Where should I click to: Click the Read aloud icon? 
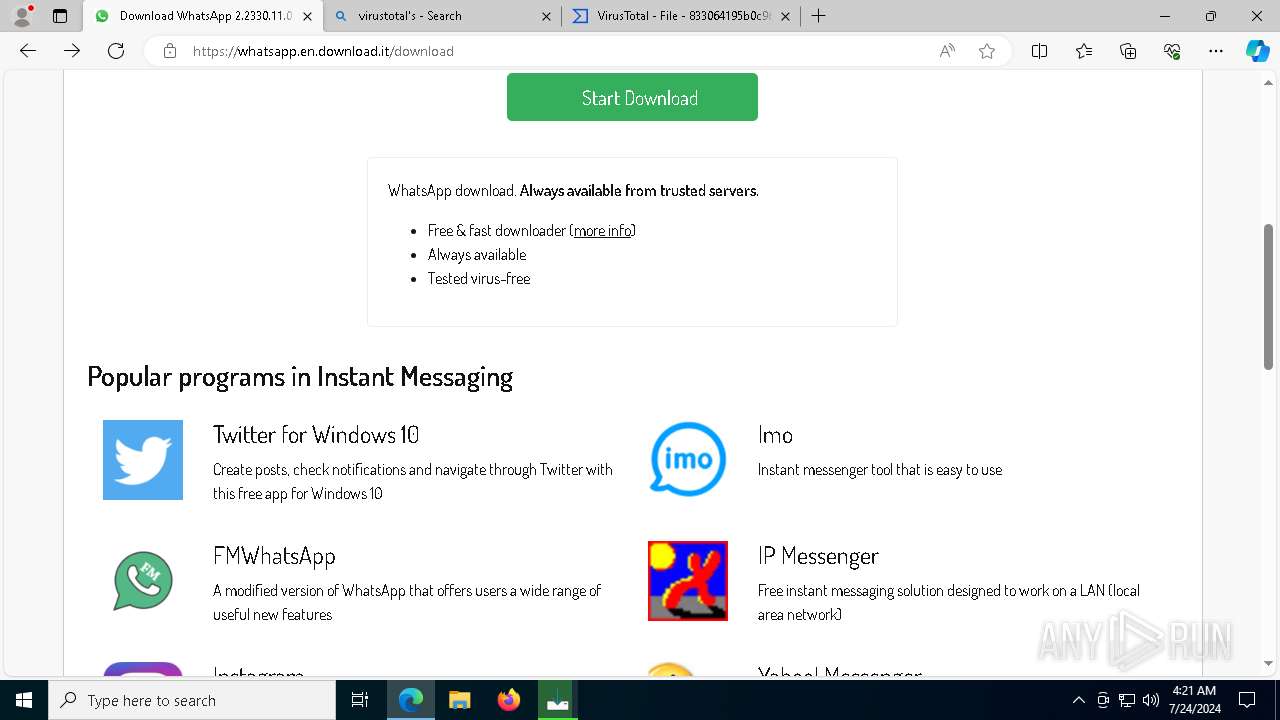(x=947, y=51)
